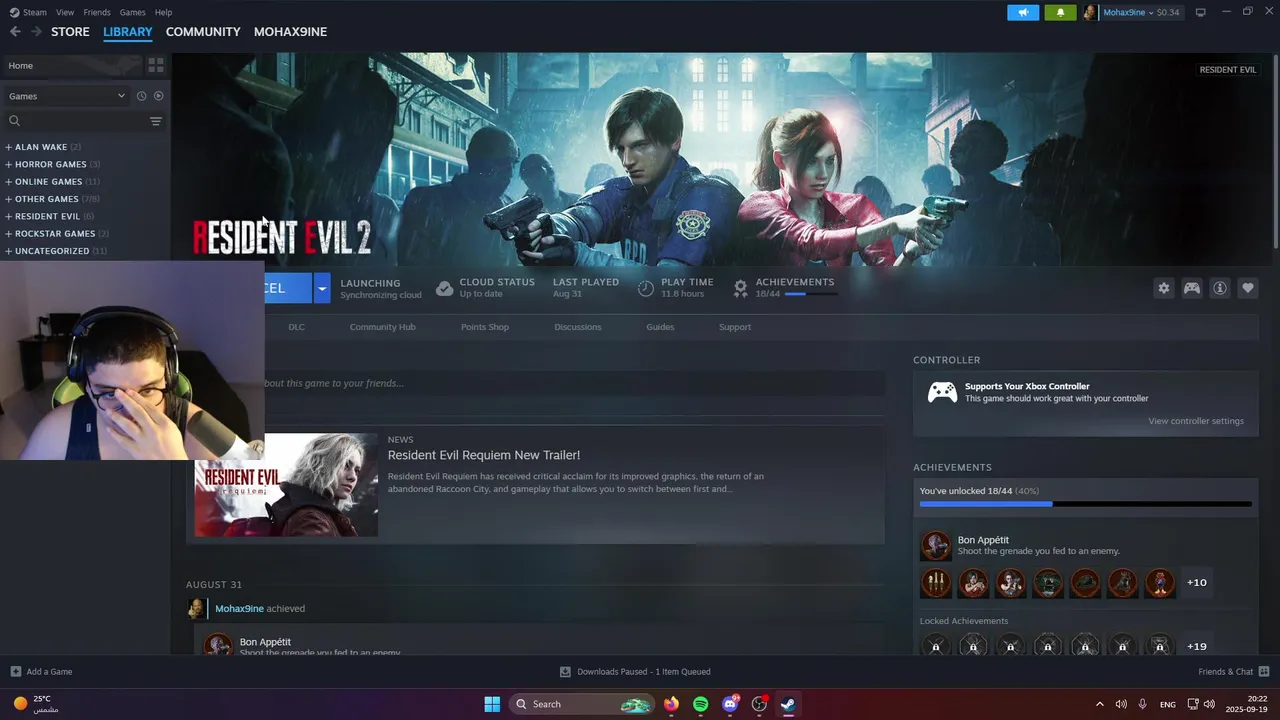The image size is (1280, 720).
Task: Open the Points Shop link
Action: point(485,327)
